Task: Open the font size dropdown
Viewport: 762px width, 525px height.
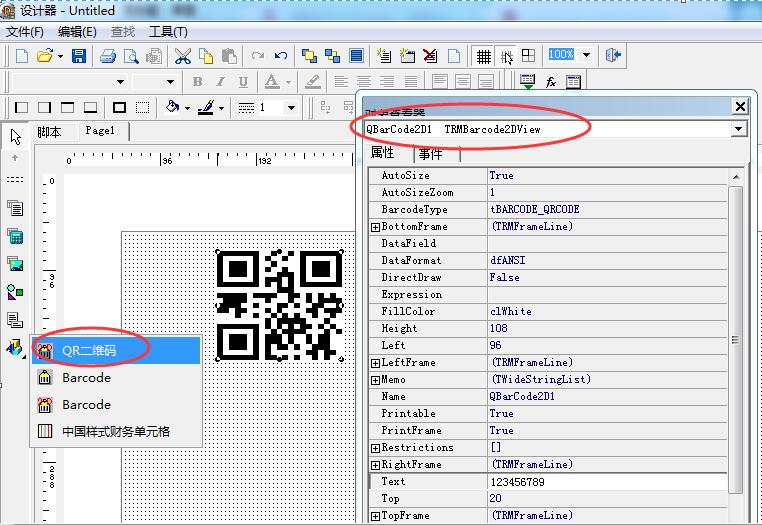Action: coord(170,82)
